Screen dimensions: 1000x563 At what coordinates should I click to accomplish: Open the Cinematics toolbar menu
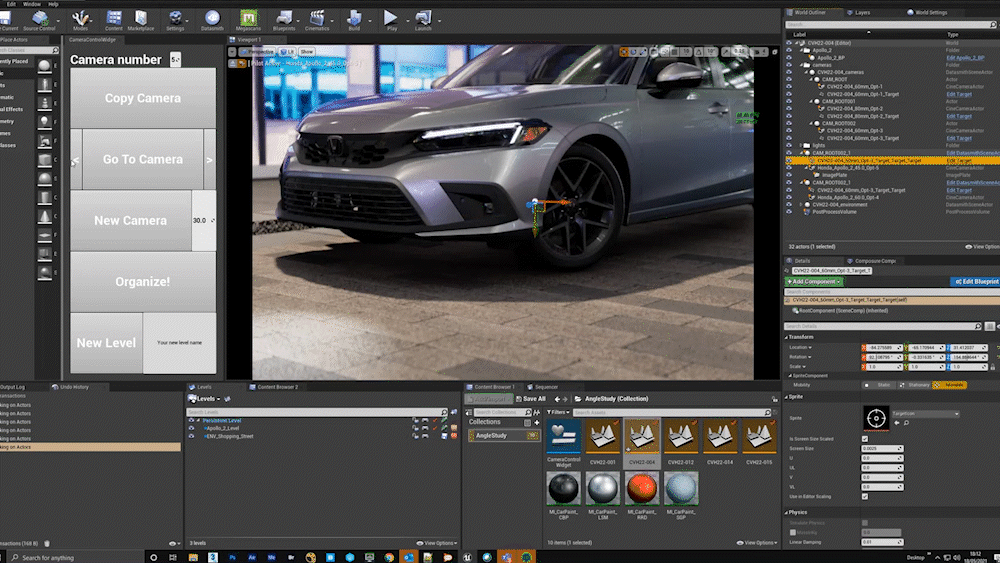click(318, 19)
